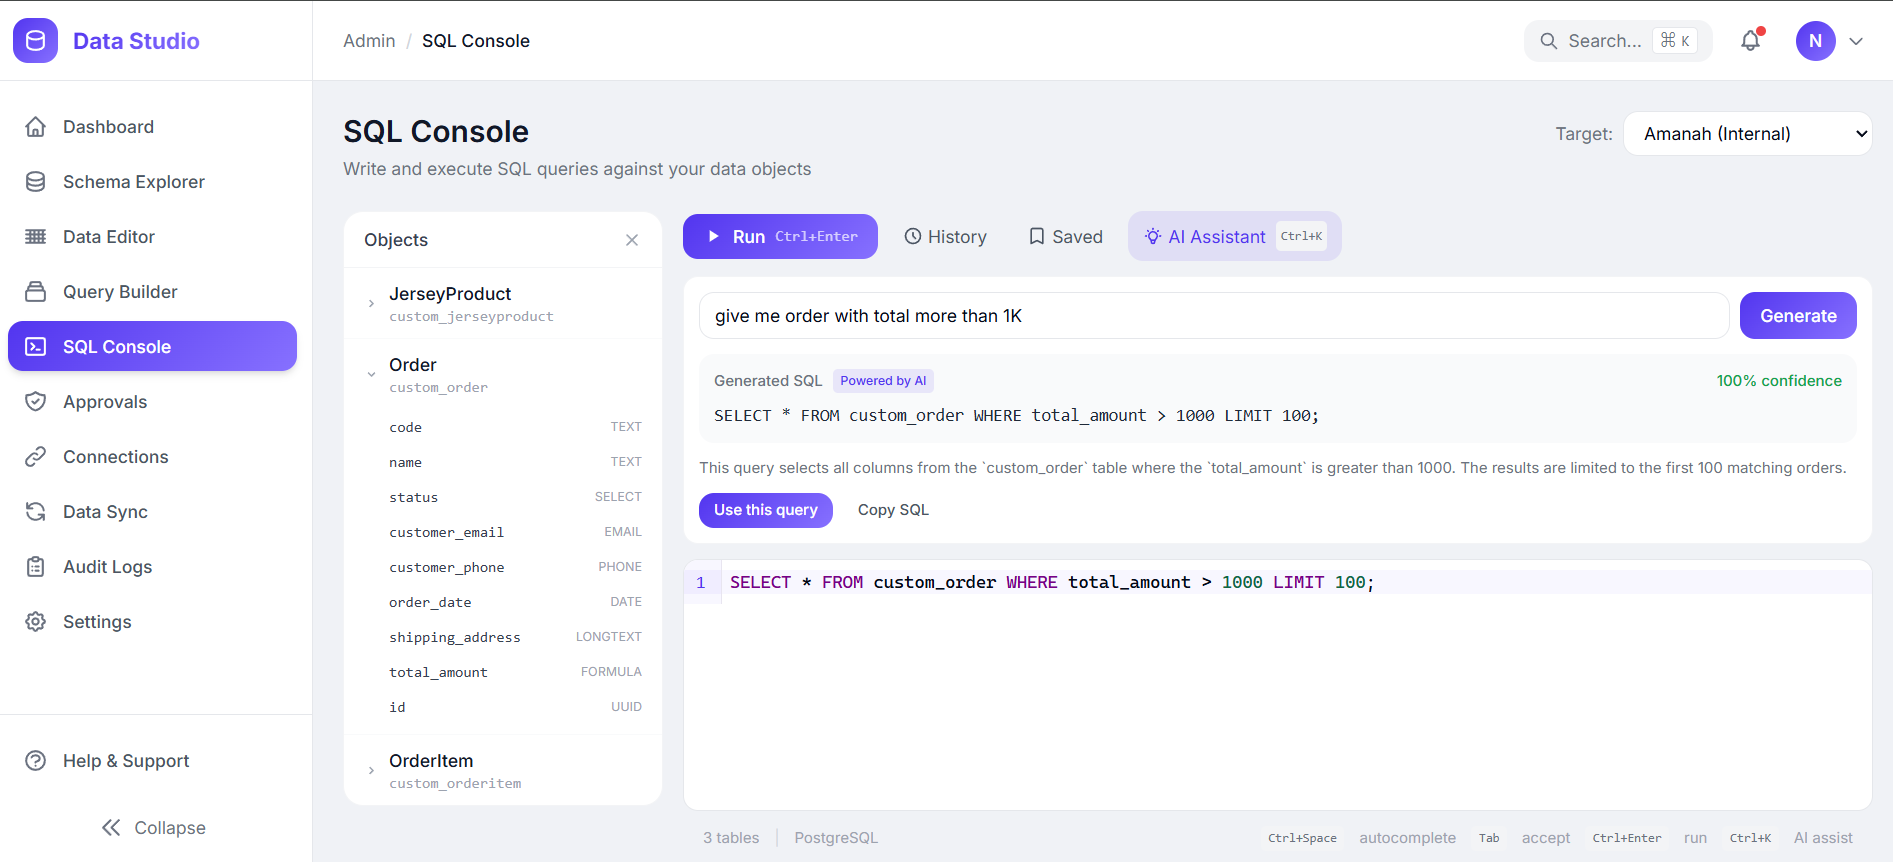Click the Audit Logs clipboard icon
The height and width of the screenshot is (862, 1893).
pos(36,567)
